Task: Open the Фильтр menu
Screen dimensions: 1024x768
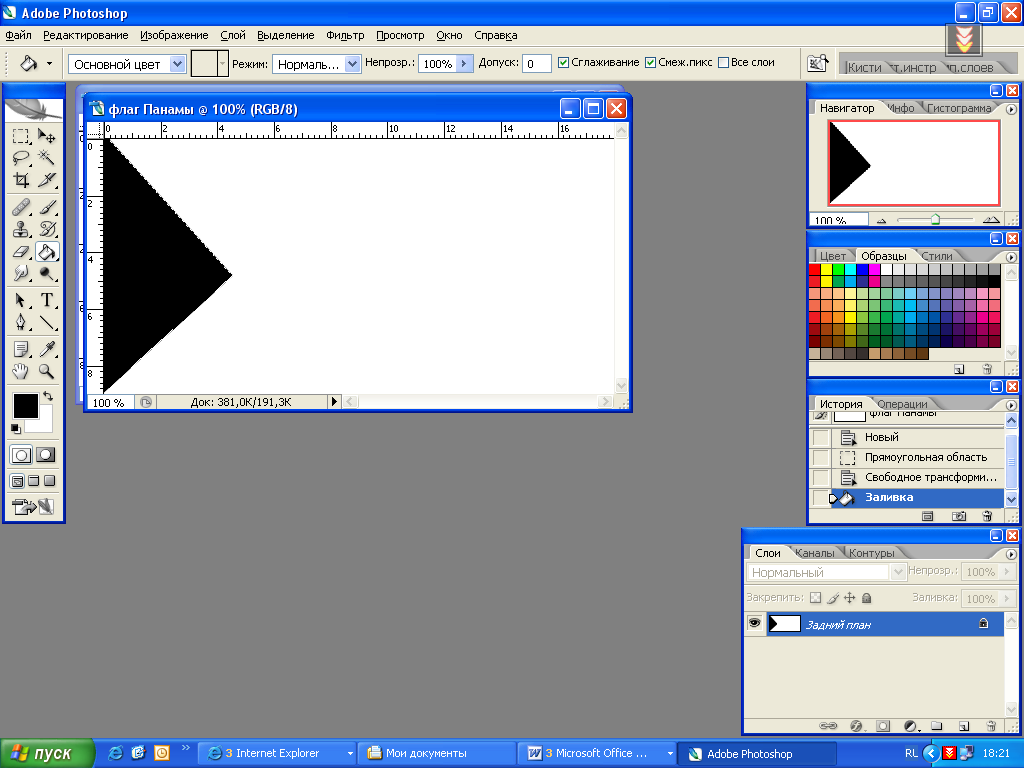Action: click(x=345, y=35)
